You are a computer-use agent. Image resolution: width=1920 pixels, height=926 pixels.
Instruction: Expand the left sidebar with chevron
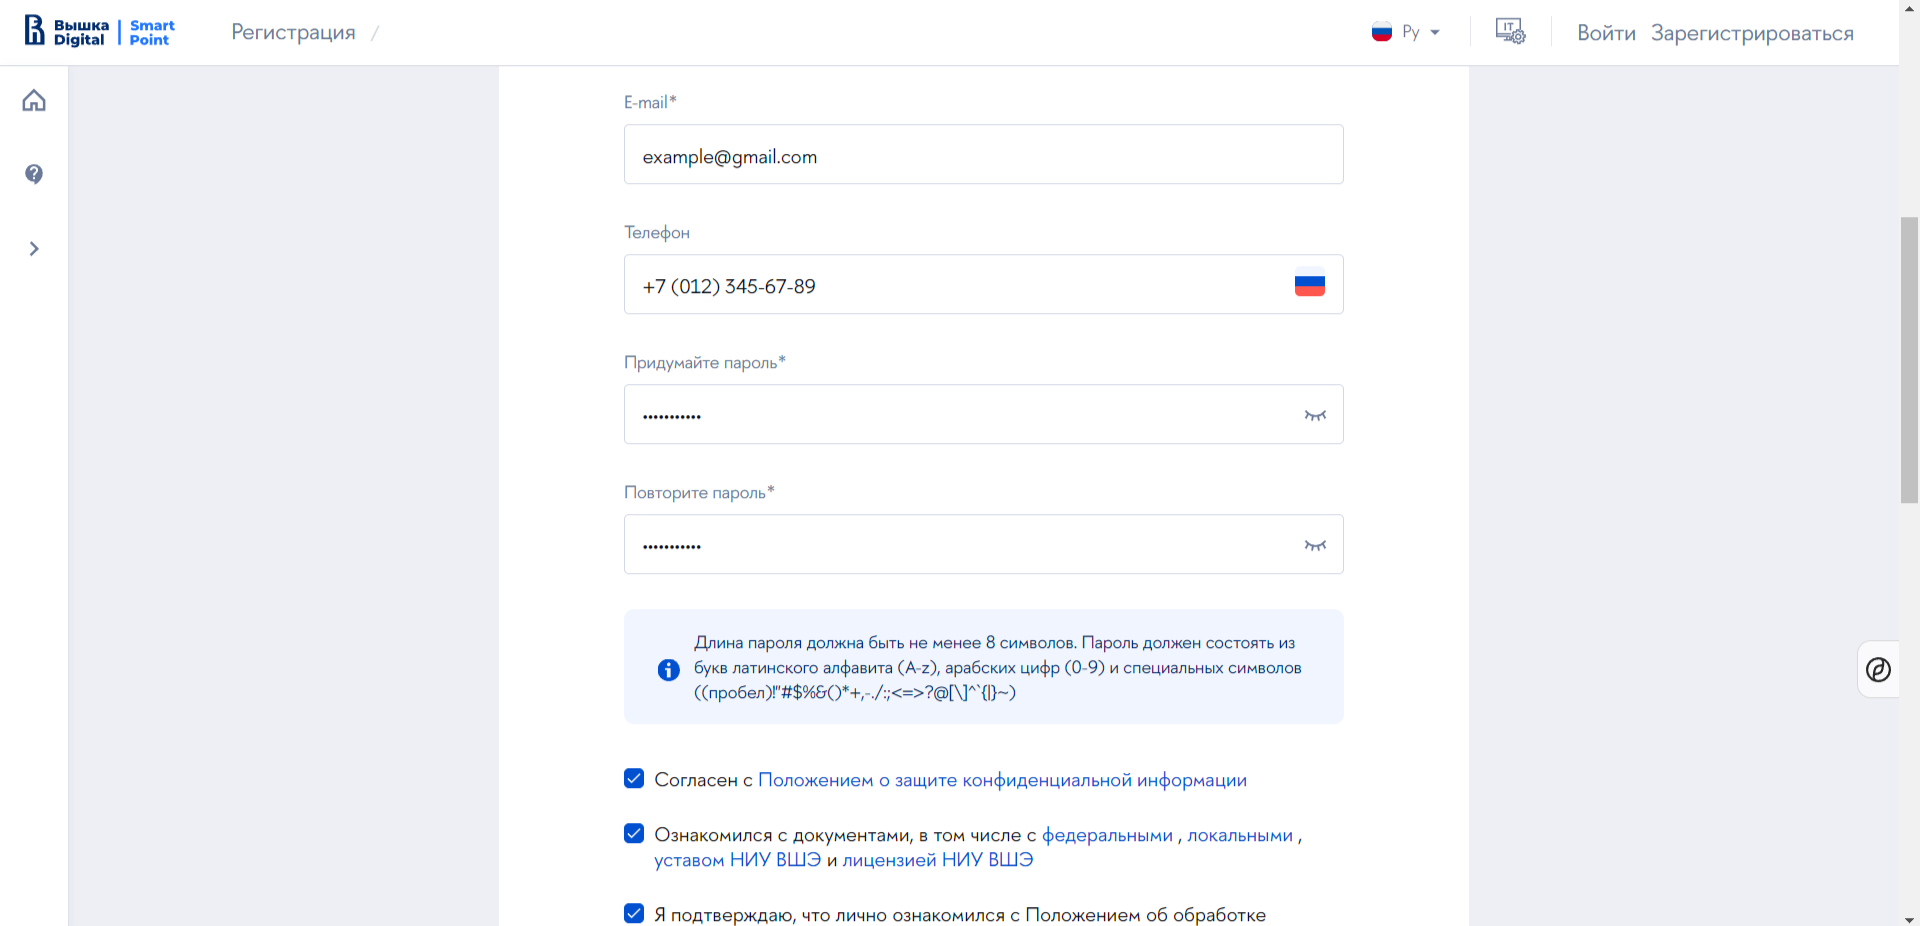34,249
